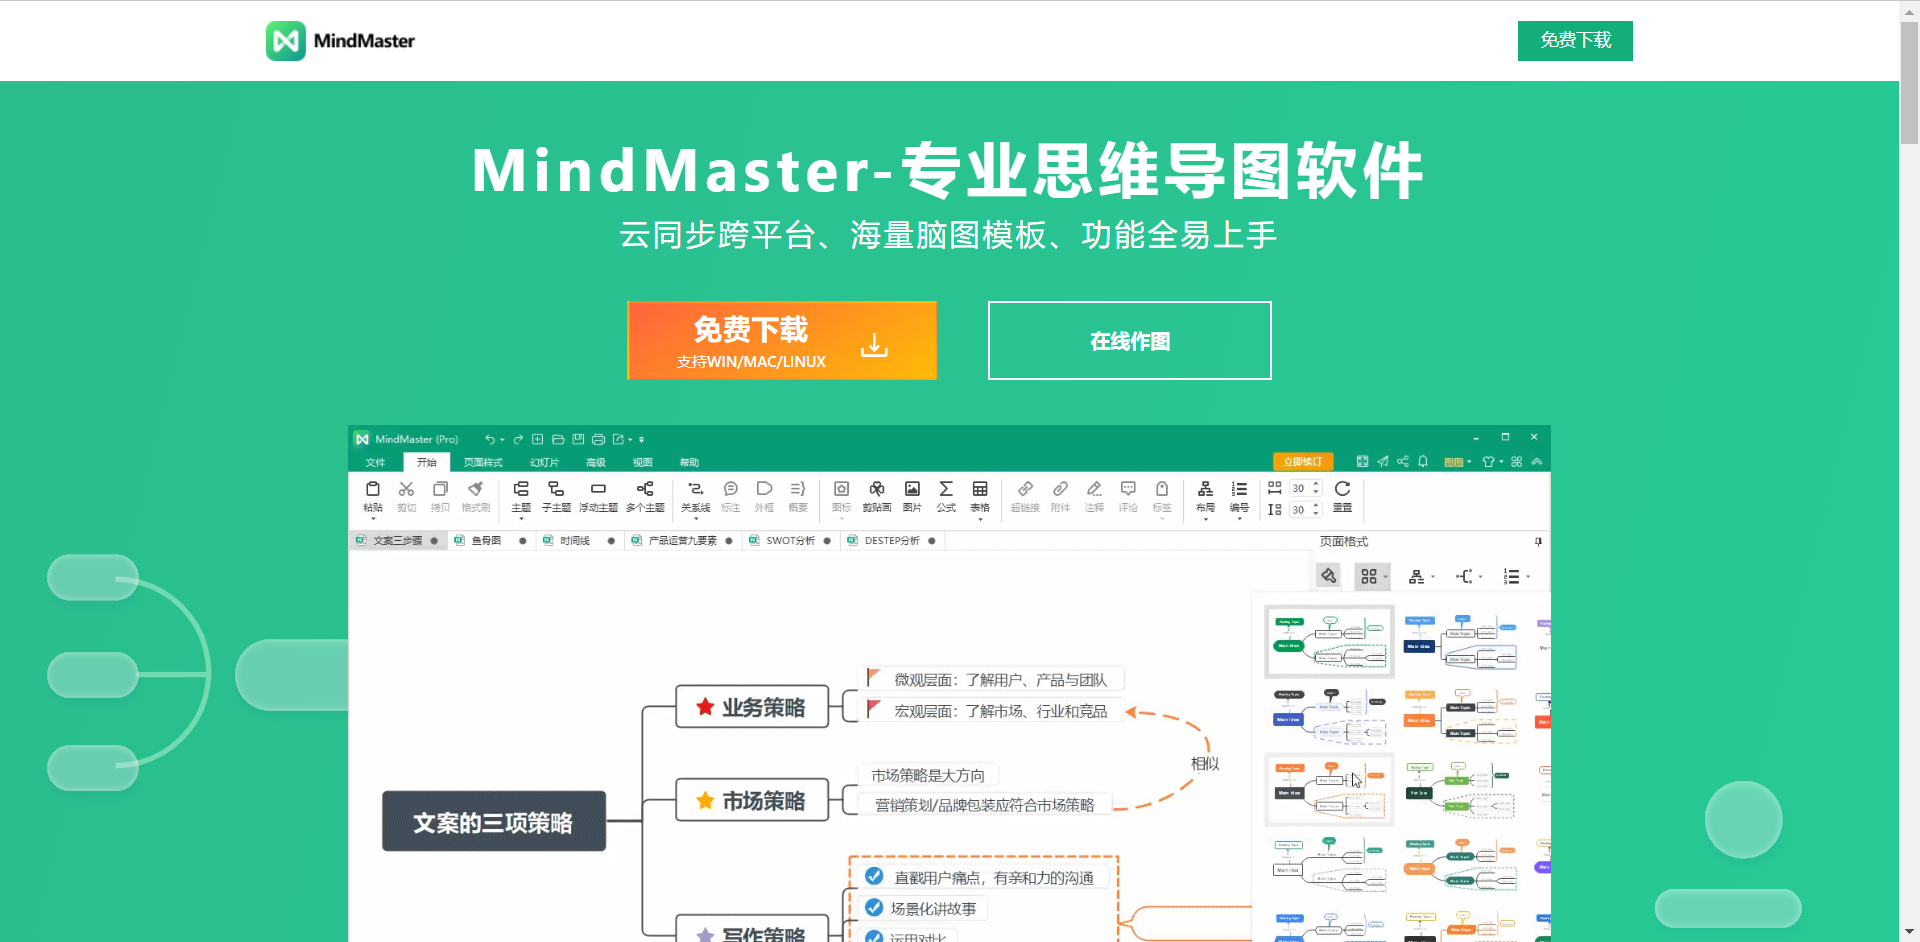
Task: Open the four-squares theme dropdown in 页面格式 panel
Action: pyautogui.click(x=1373, y=576)
